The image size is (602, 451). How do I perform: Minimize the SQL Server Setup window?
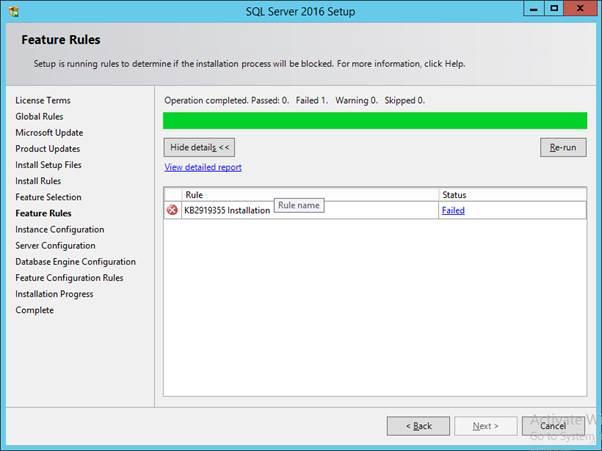click(534, 8)
